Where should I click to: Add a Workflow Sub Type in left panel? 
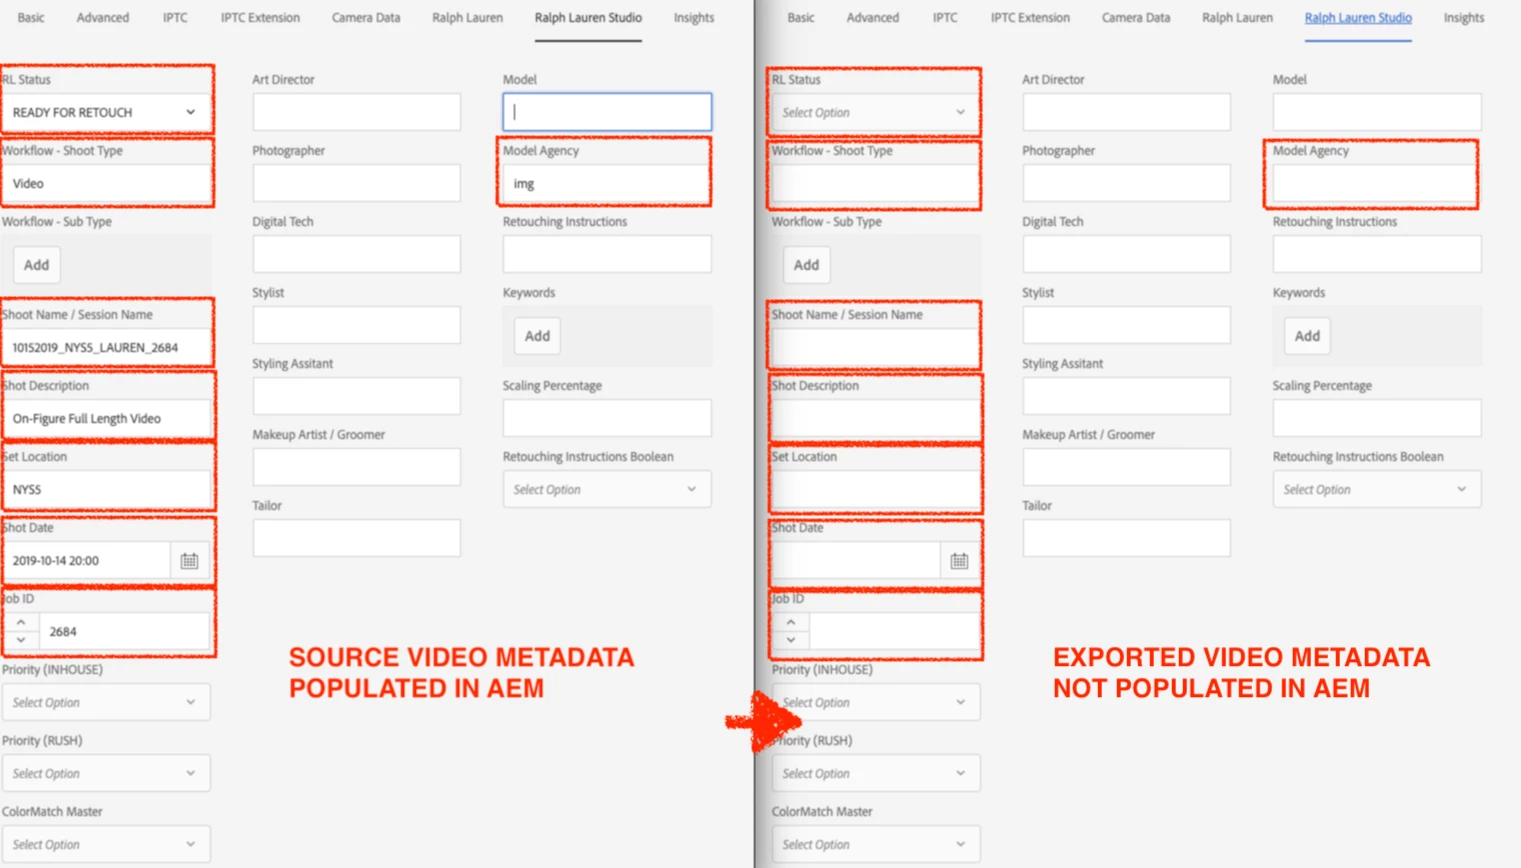click(37, 265)
